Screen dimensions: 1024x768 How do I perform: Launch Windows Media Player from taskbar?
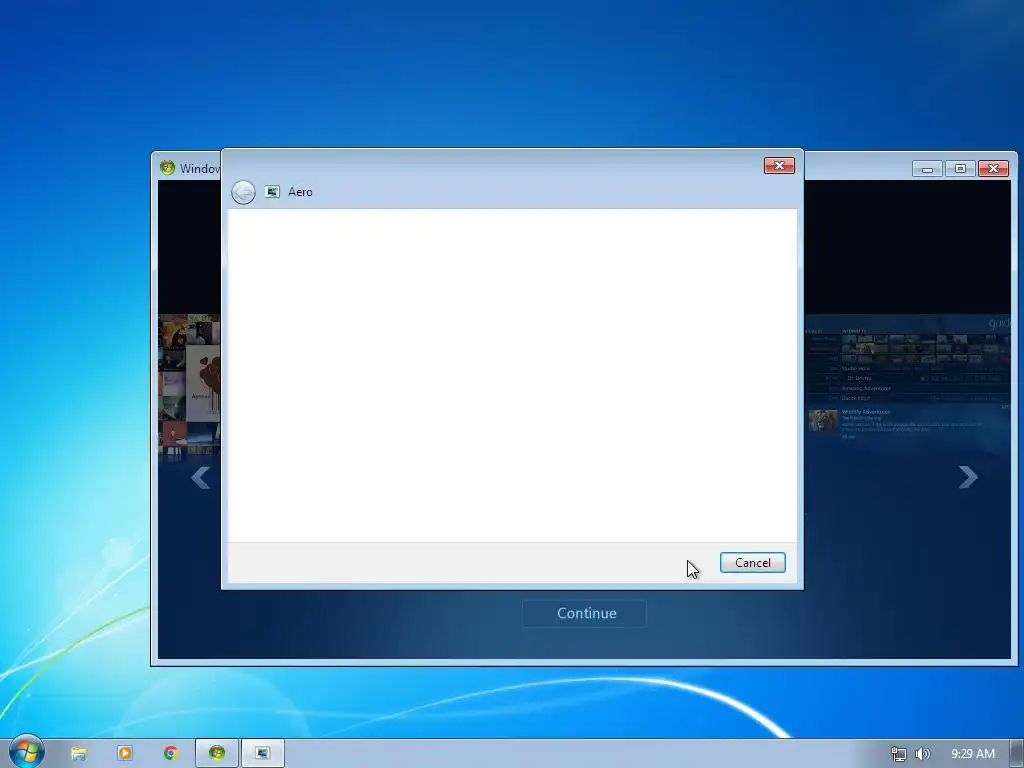pyautogui.click(x=124, y=754)
